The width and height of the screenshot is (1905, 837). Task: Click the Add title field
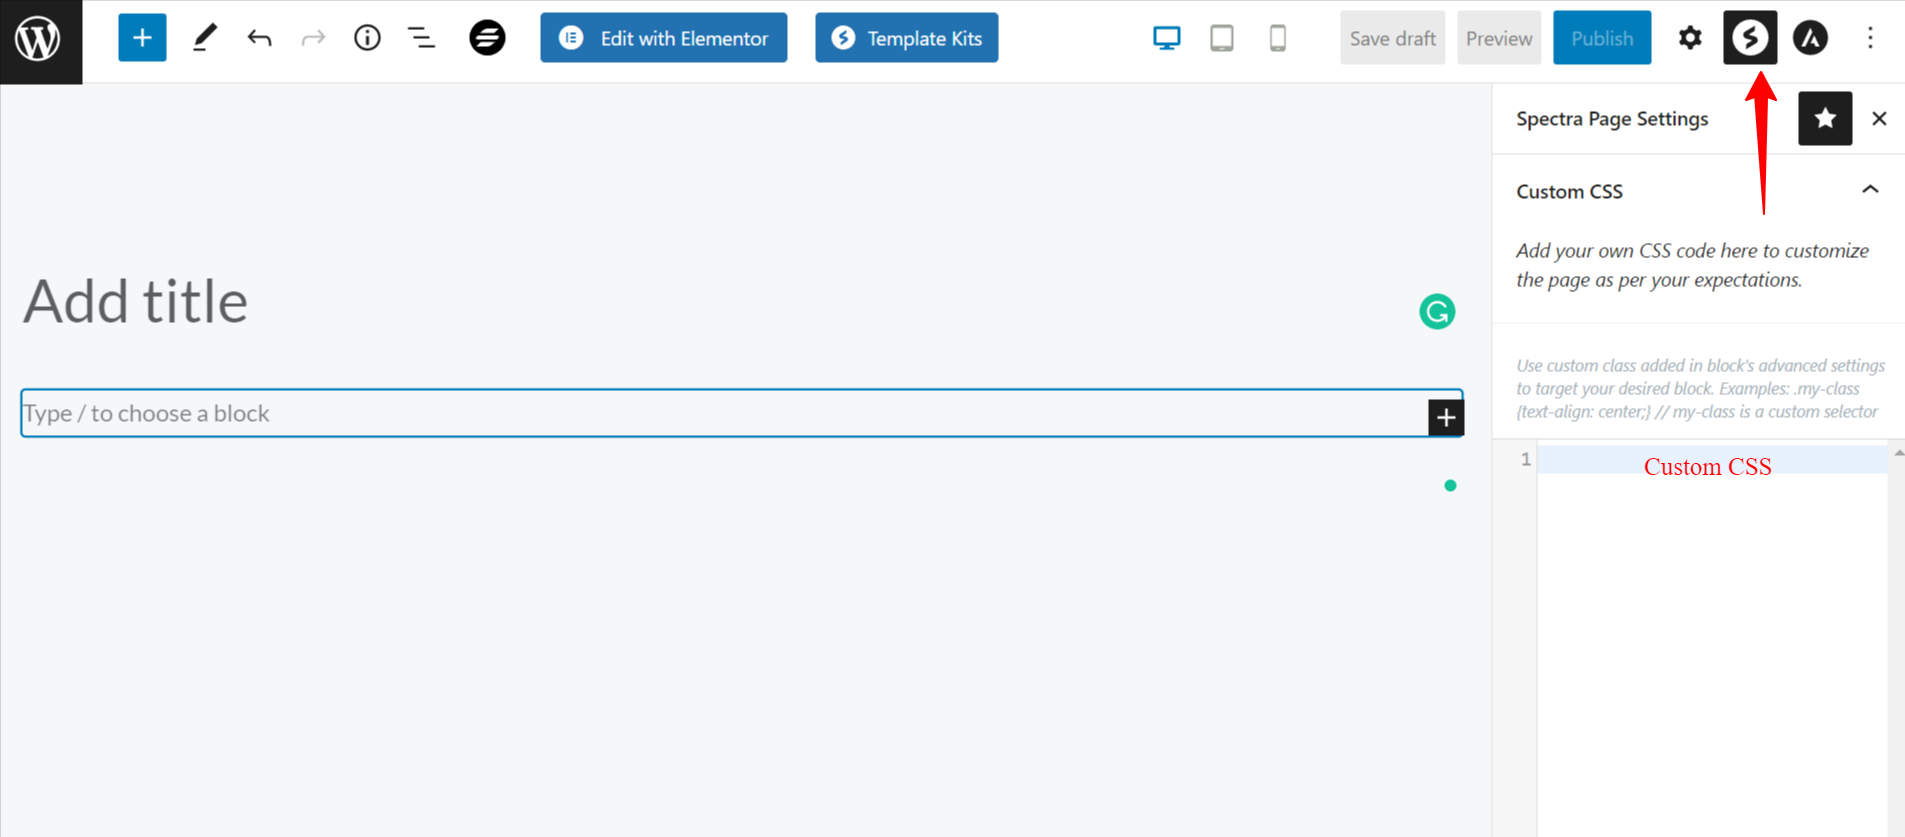pyautogui.click(x=136, y=301)
